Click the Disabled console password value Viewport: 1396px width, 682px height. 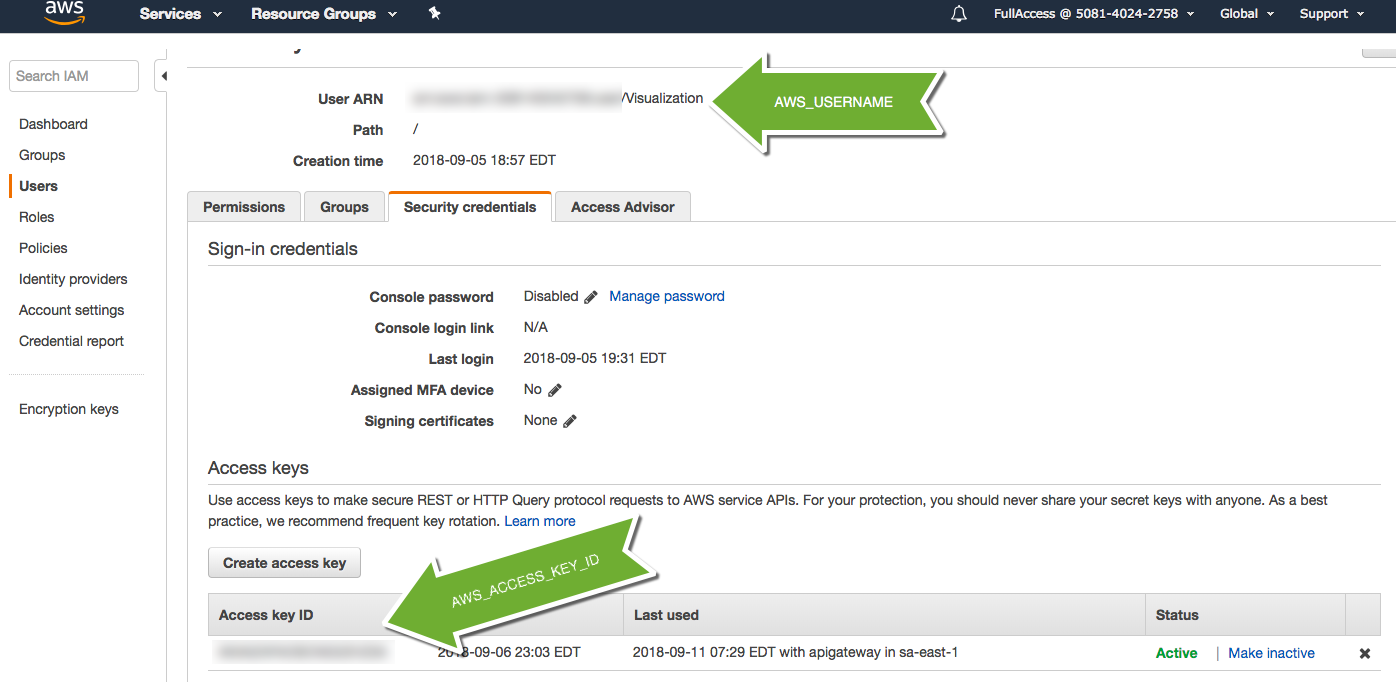[x=551, y=296]
